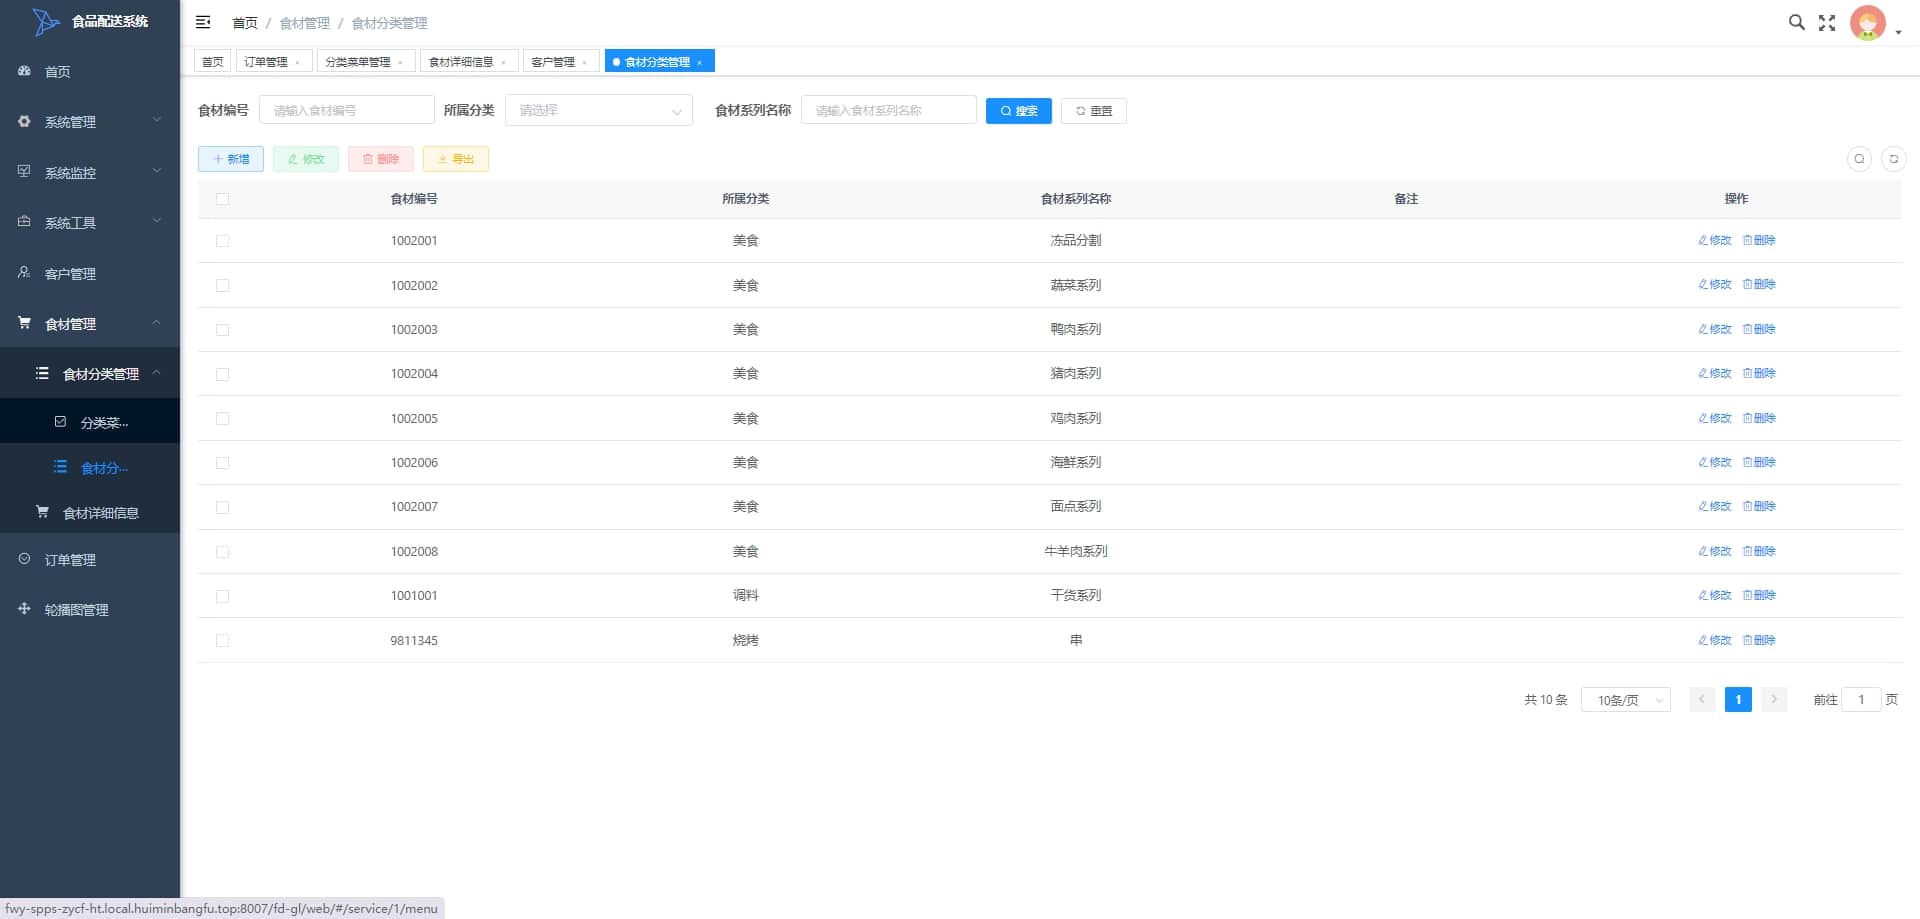The height and width of the screenshot is (919, 1920).
Task: Select page 1 in pagination
Action: pos(1738,700)
